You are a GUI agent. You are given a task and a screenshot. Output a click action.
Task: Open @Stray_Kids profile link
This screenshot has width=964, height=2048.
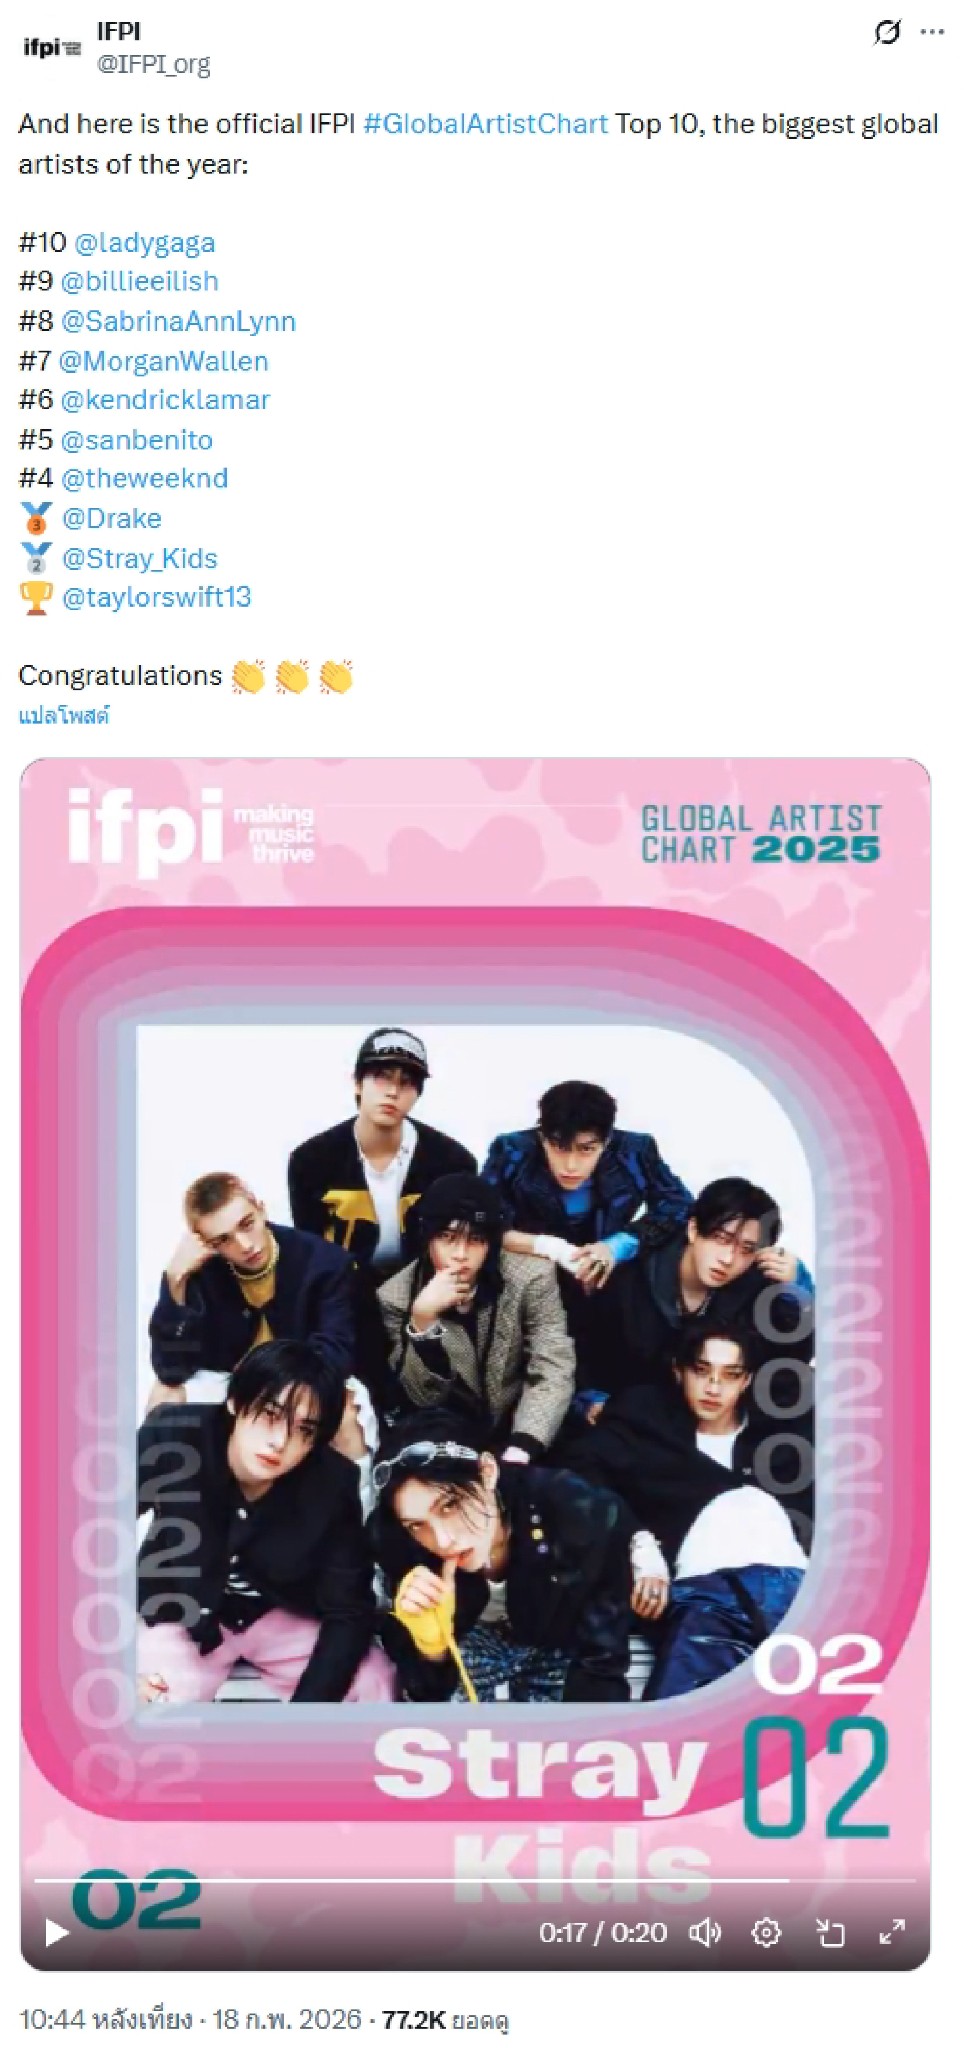(139, 558)
